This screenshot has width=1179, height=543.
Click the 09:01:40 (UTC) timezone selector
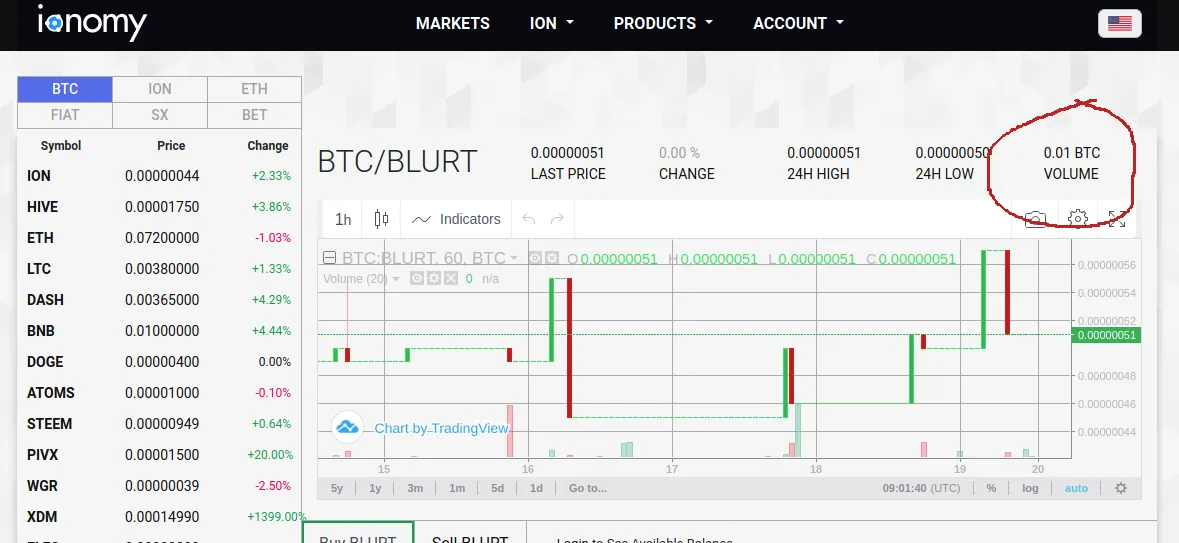[x=921, y=488]
